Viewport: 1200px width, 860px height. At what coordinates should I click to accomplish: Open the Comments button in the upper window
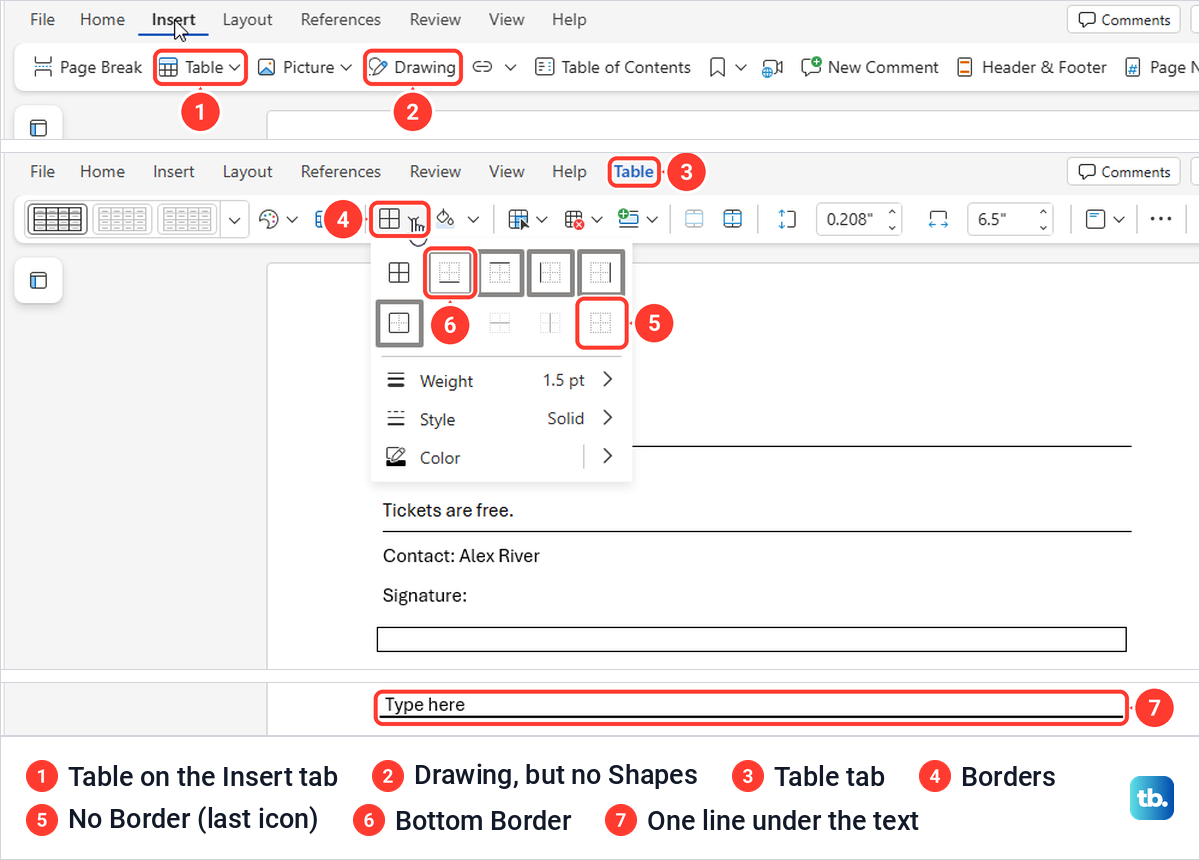pyautogui.click(x=1124, y=19)
